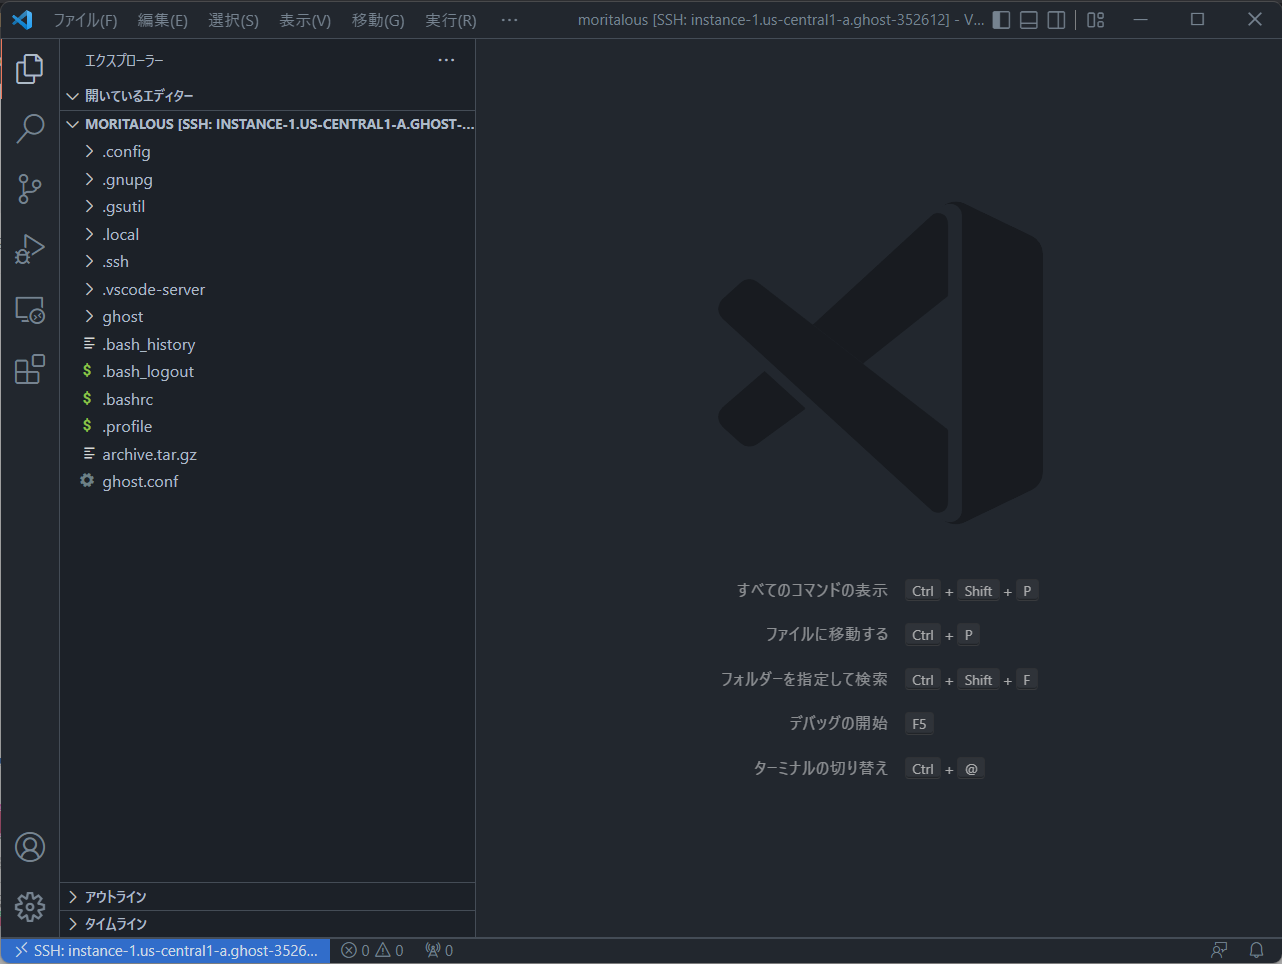The width and height of the screenshot is (1282, 964).
Task: Open the Source Control view
Action: [30, 189]
